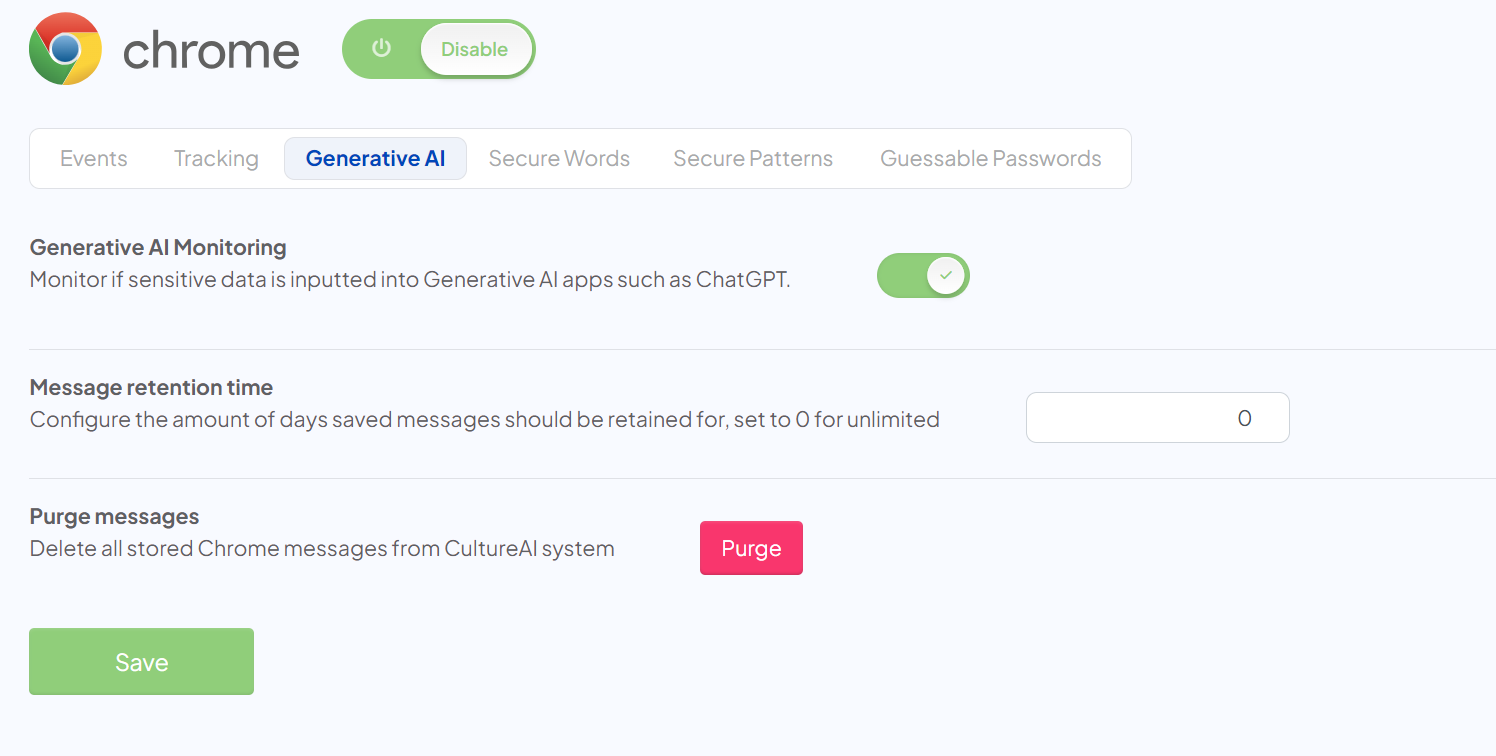Click the power icon in the green switch
This screenshot has height=756, width=1496.
[381, 49]
